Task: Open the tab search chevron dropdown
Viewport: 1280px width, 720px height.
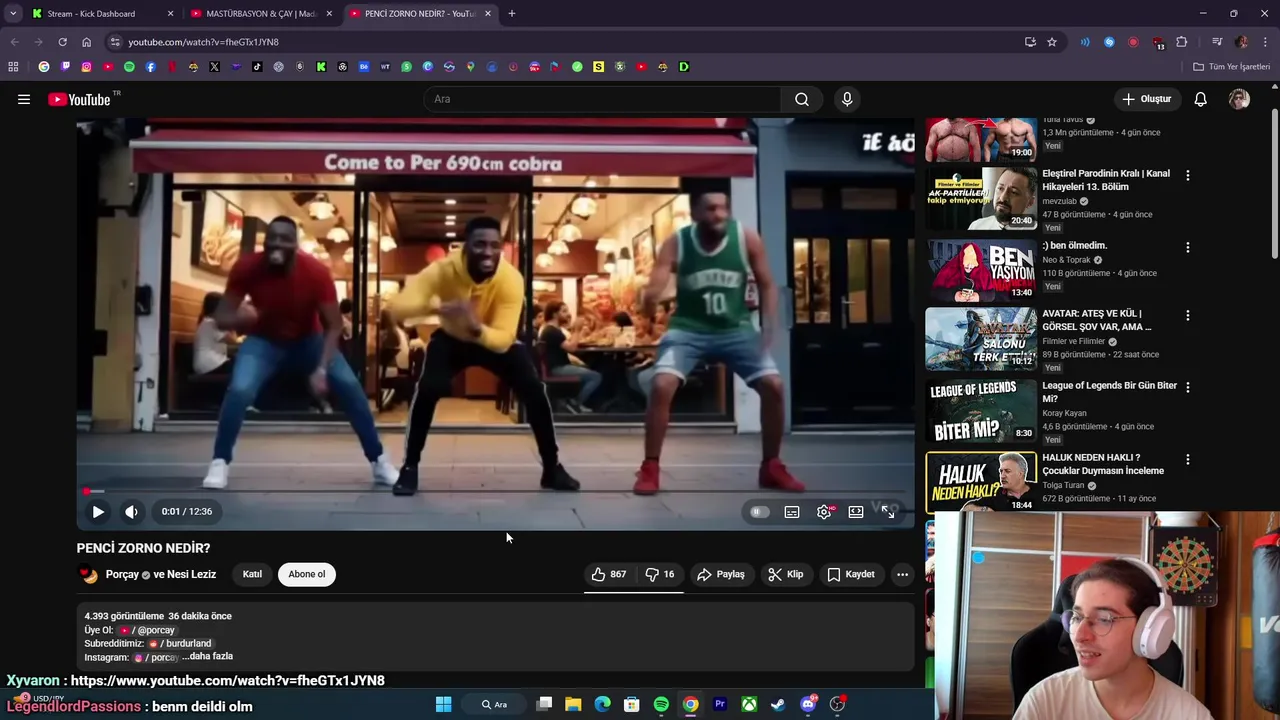Action: click(x=13, y=14)
